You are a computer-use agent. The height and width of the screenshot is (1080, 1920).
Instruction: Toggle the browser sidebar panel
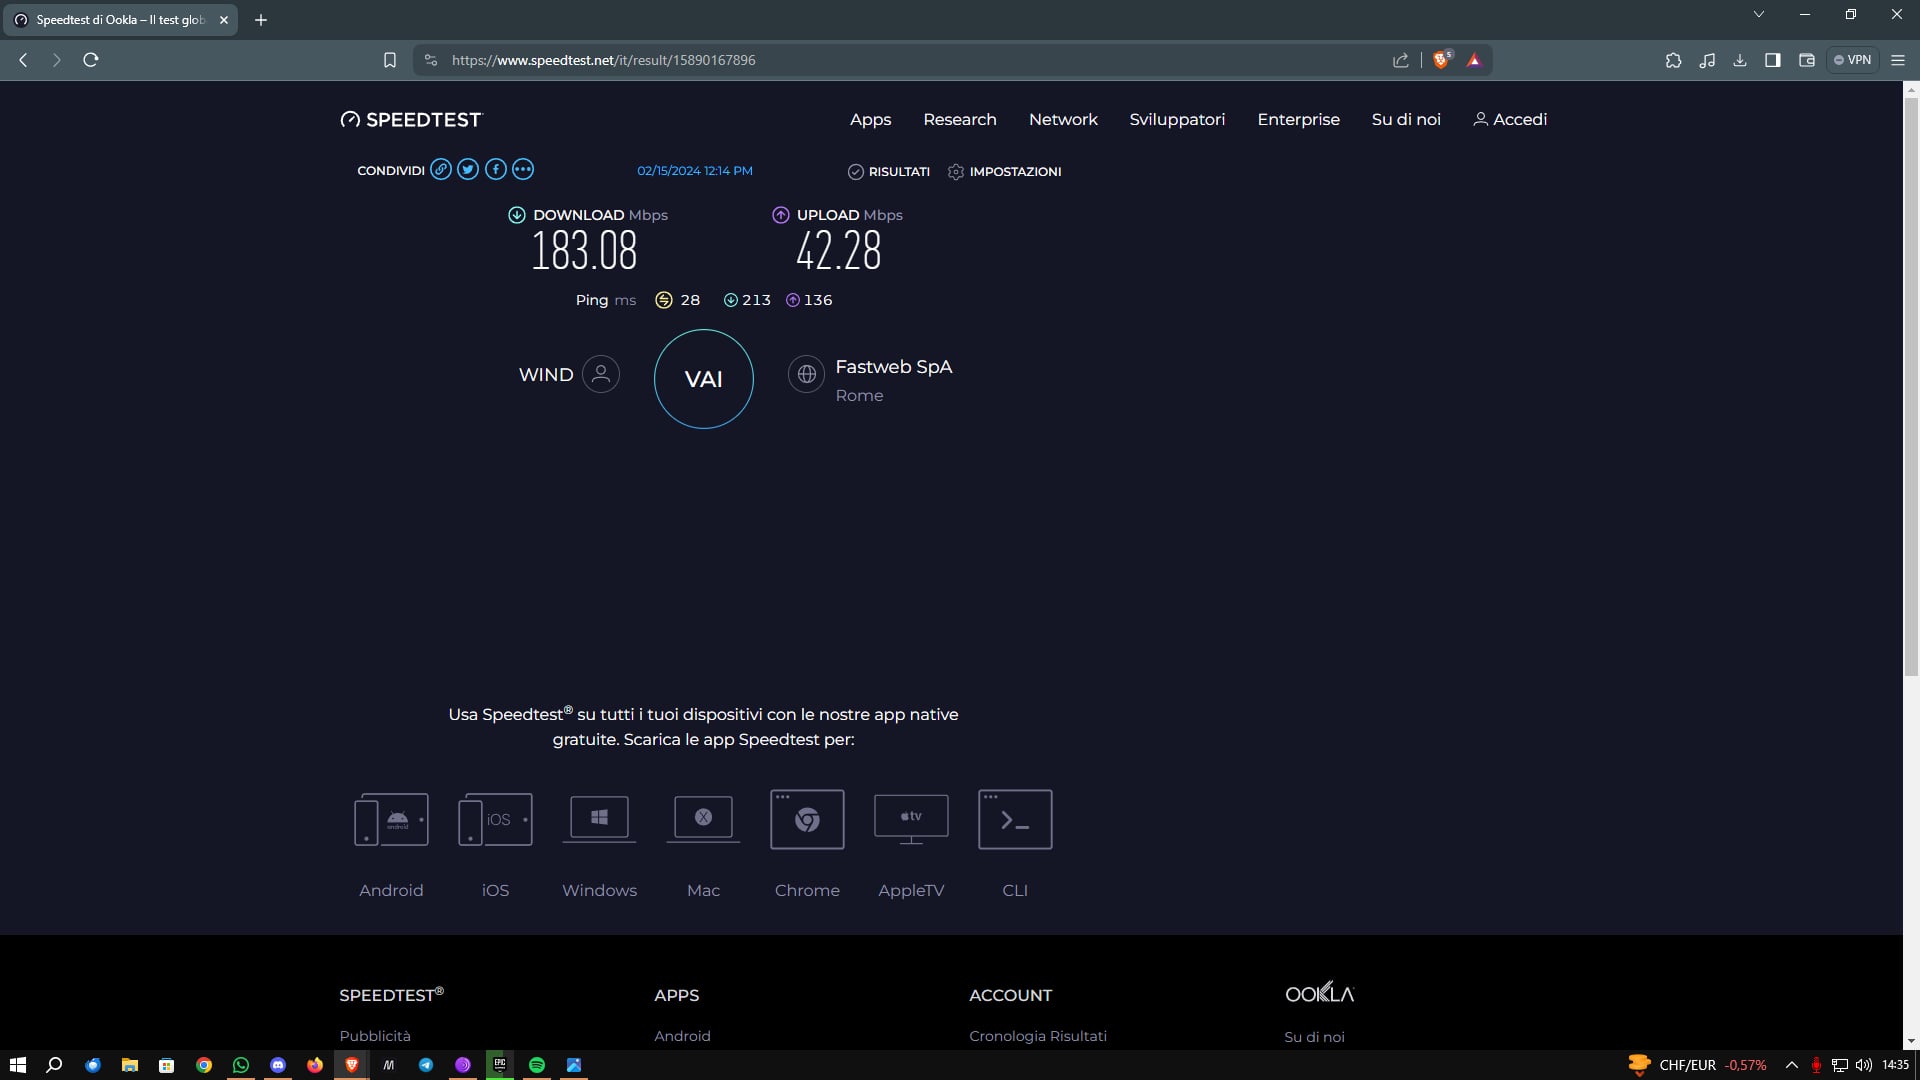pyautogui.click(x=1772, y=60)
